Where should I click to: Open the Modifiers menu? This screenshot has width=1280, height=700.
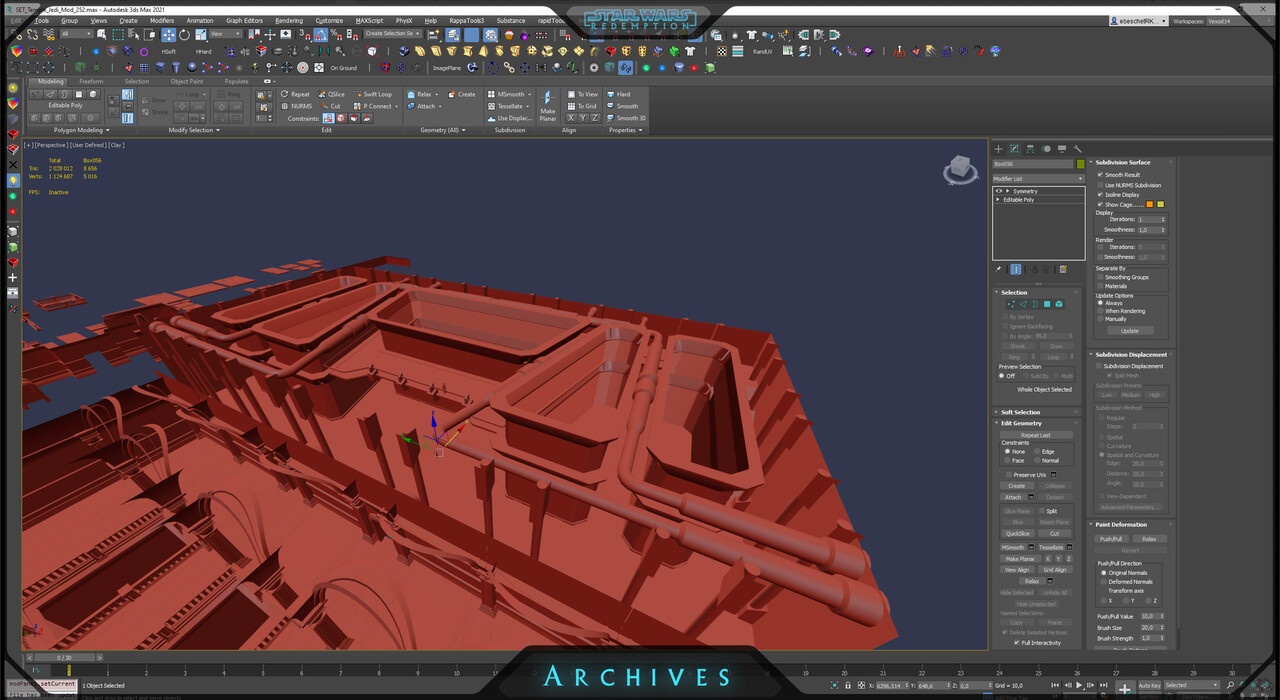click(x=162, y=20)
